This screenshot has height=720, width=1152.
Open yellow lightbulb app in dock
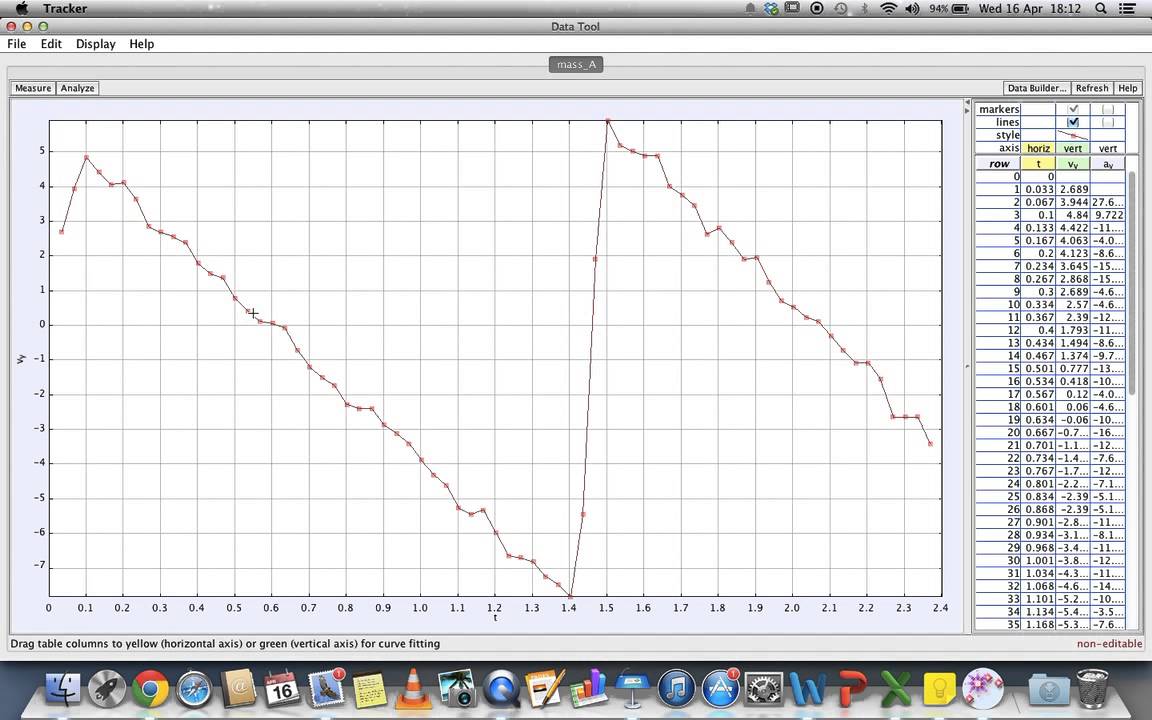[940, 688]
